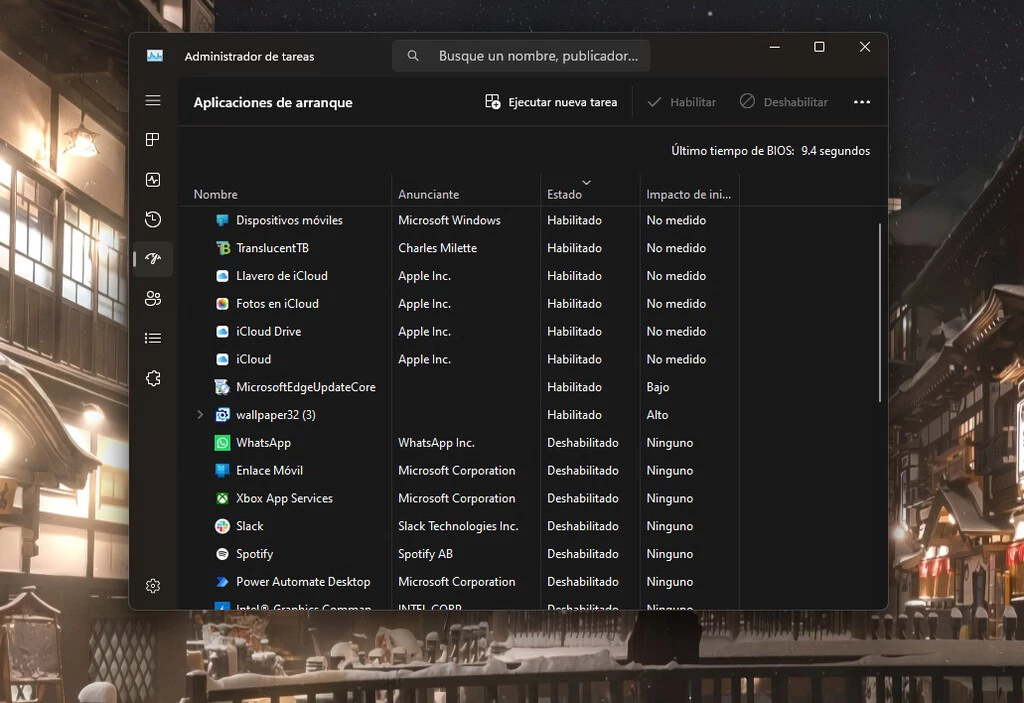
Task: Select the Power Automate Desktop name
Action: pyautogui.click(x=304, y=581)
